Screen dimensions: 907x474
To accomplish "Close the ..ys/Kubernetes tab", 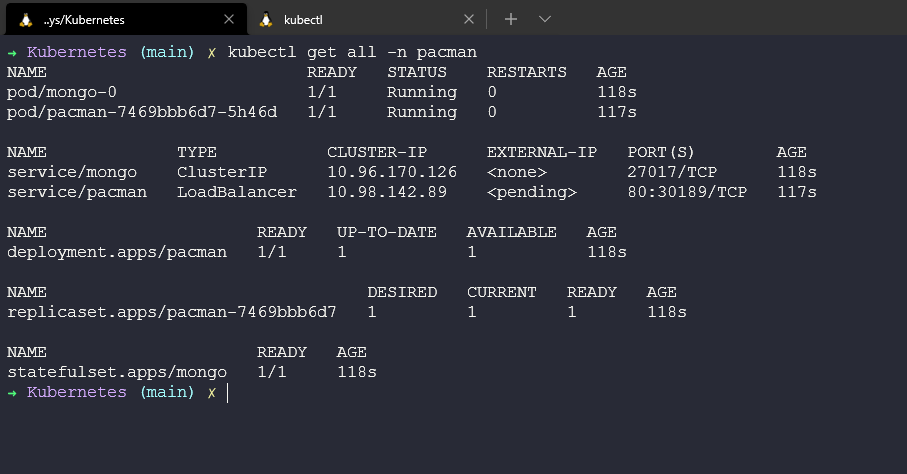I will pos(229,19).
